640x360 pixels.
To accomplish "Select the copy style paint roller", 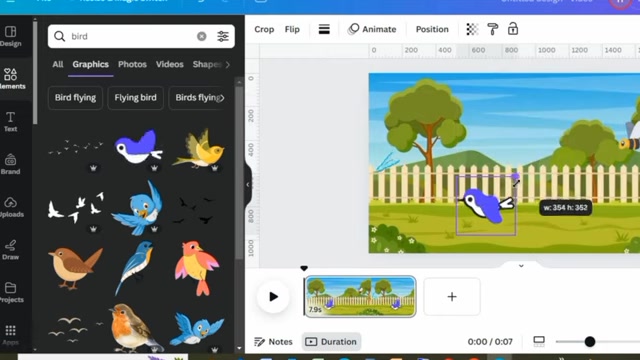I will (x=493, y=29).
